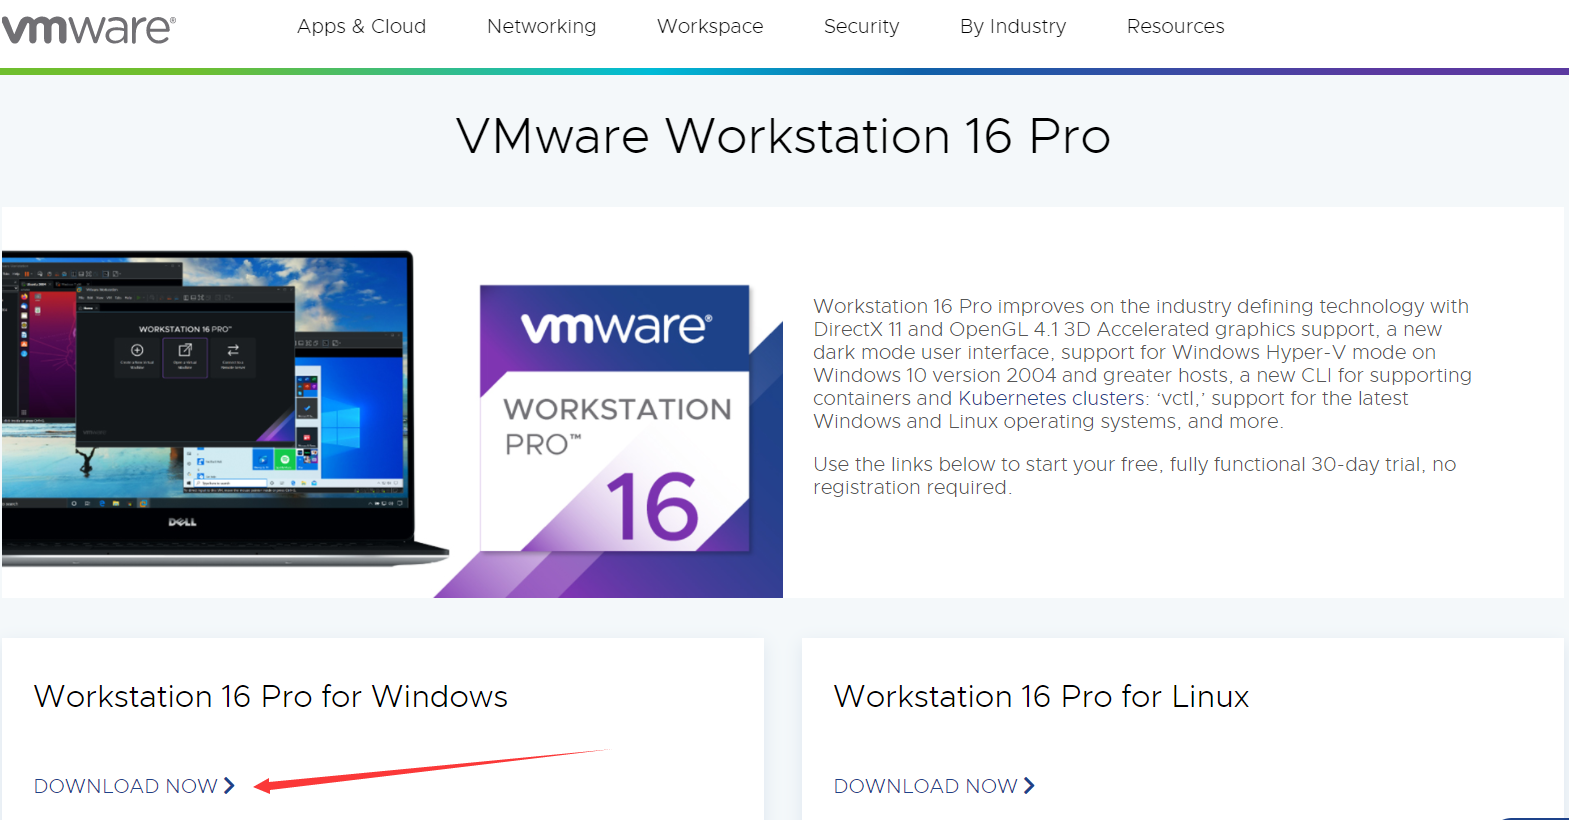Click the Workstation 16 Pro box art image

point(615,418)
